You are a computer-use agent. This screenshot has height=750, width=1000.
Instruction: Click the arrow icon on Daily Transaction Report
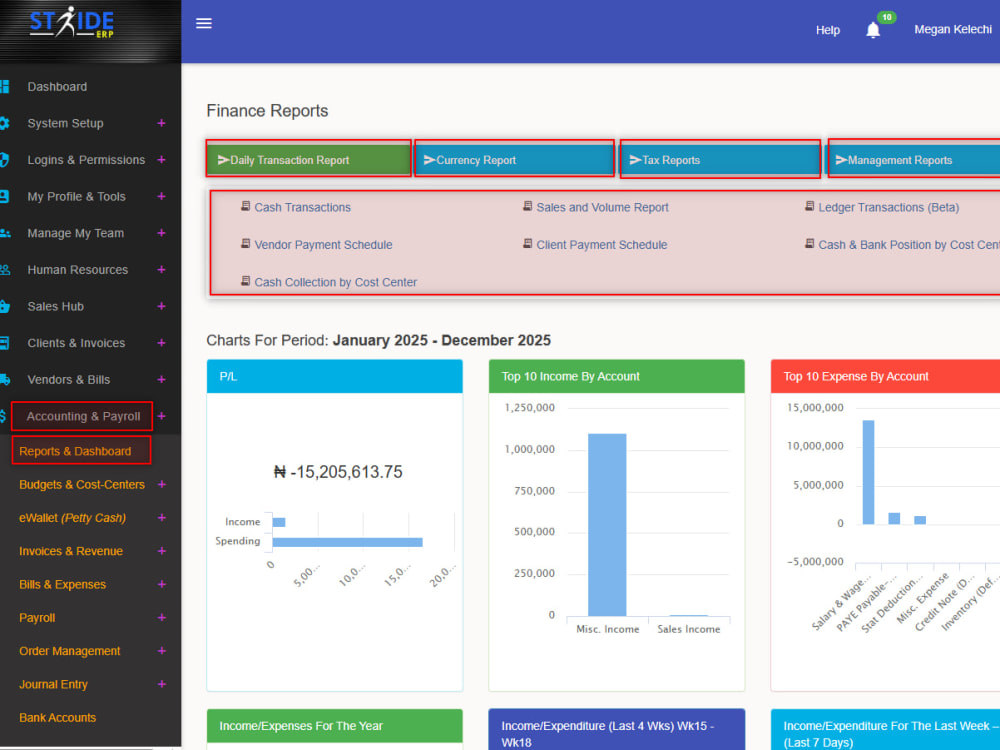click(223, 160)
